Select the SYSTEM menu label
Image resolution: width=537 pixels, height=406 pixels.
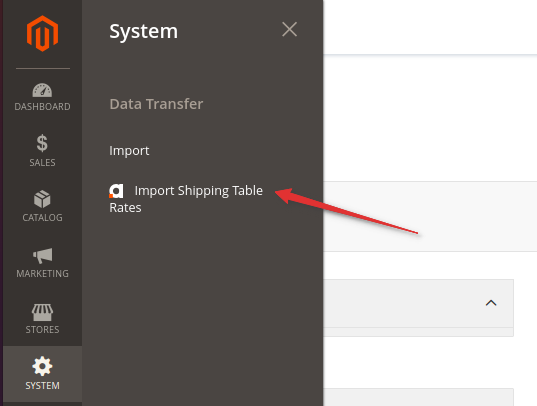42,385
